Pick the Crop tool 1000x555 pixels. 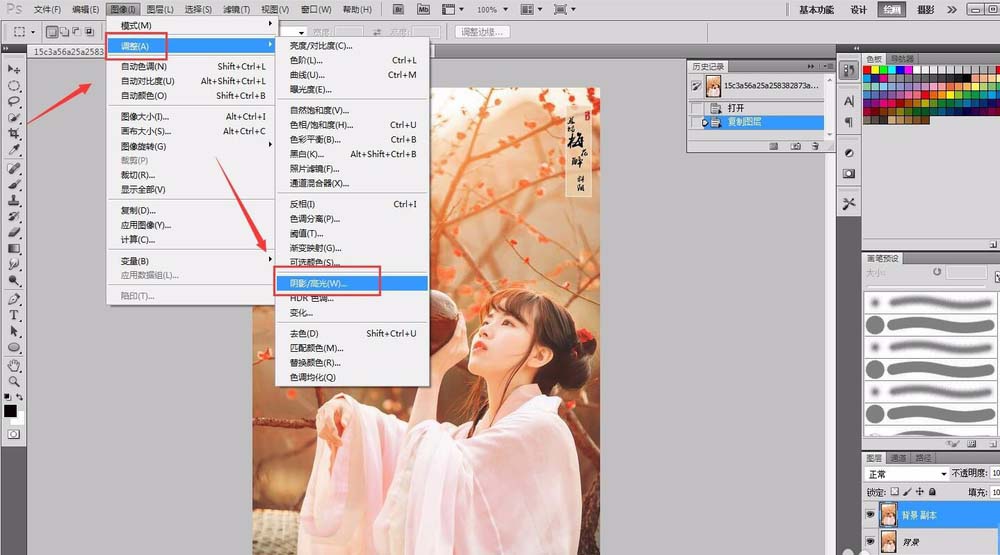pos(14,133)
